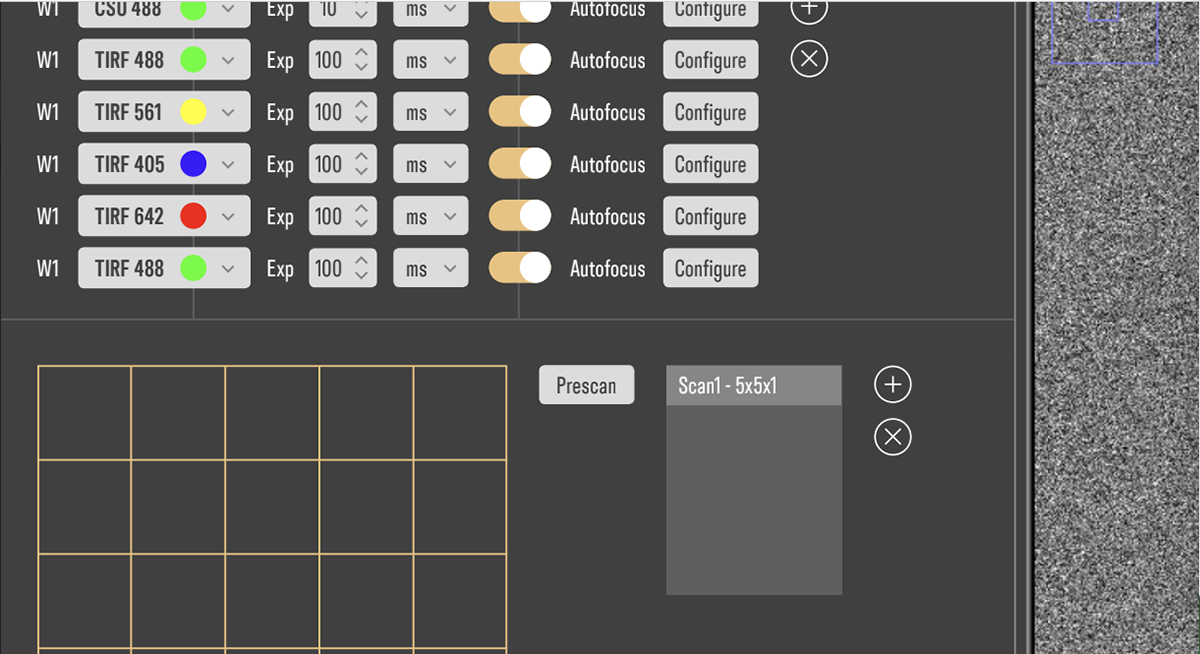1200x654 pixels.
Task: Configure autofocus for TIRF 642
Action: point(710,216)
